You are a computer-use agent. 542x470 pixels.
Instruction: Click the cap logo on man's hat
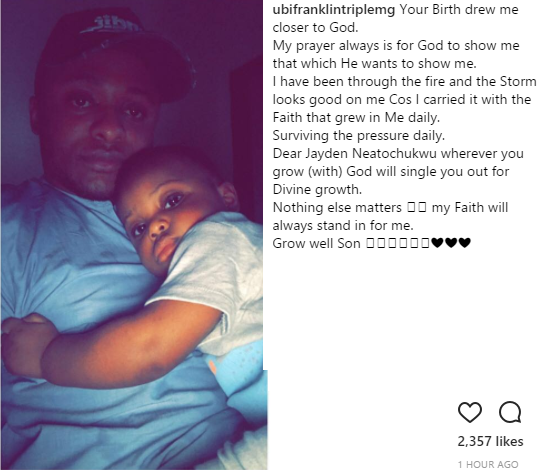tap(113, 25)
